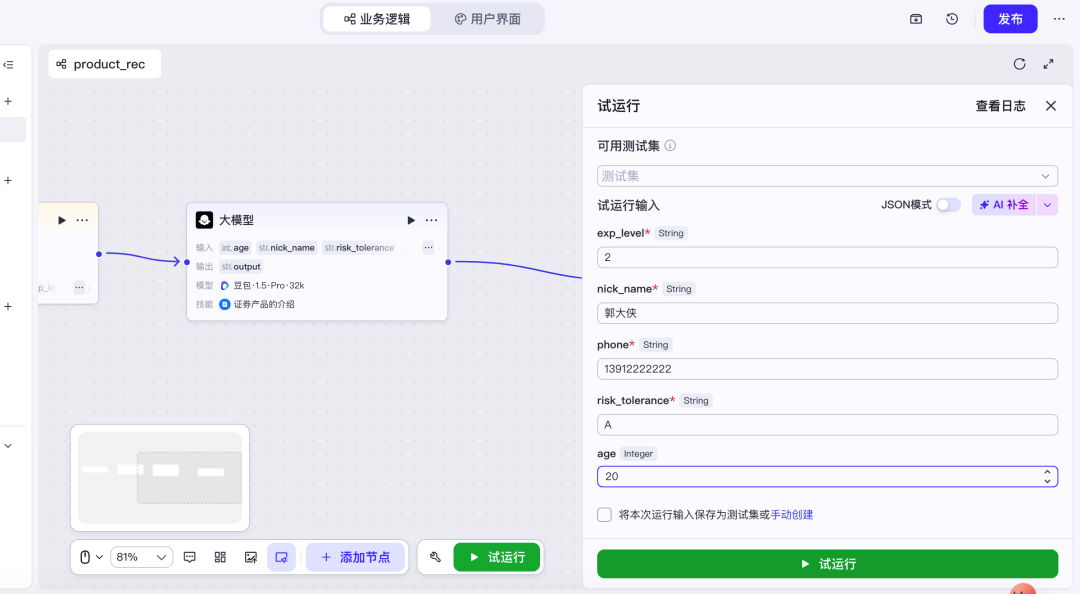This screenshot has width=1080, height=594.
Task: Expand the canvas to fullscreen
Action: tap(1048, 64)
